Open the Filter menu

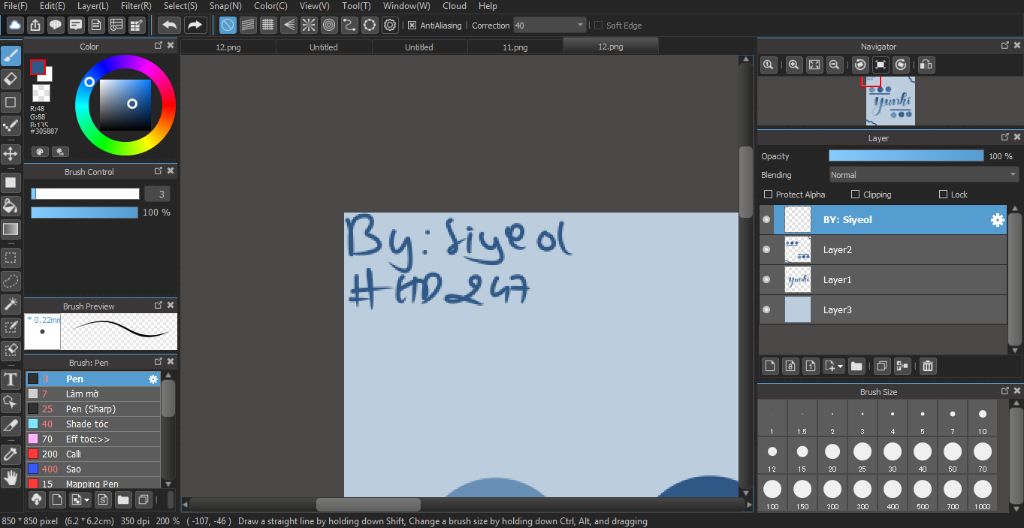(x=136, y=6)
